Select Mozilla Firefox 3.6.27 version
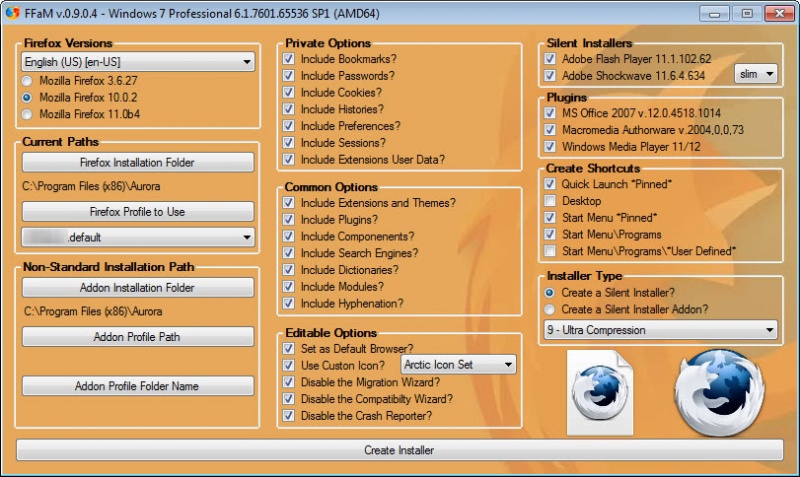 (x=27, y=81)
